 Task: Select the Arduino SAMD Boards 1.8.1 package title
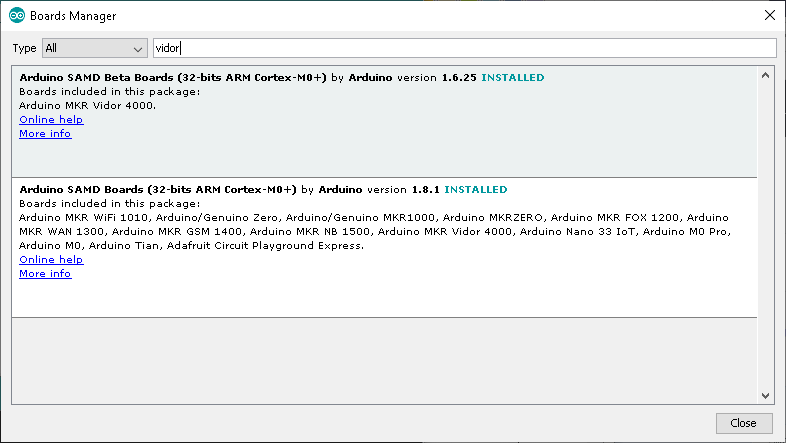158,190
